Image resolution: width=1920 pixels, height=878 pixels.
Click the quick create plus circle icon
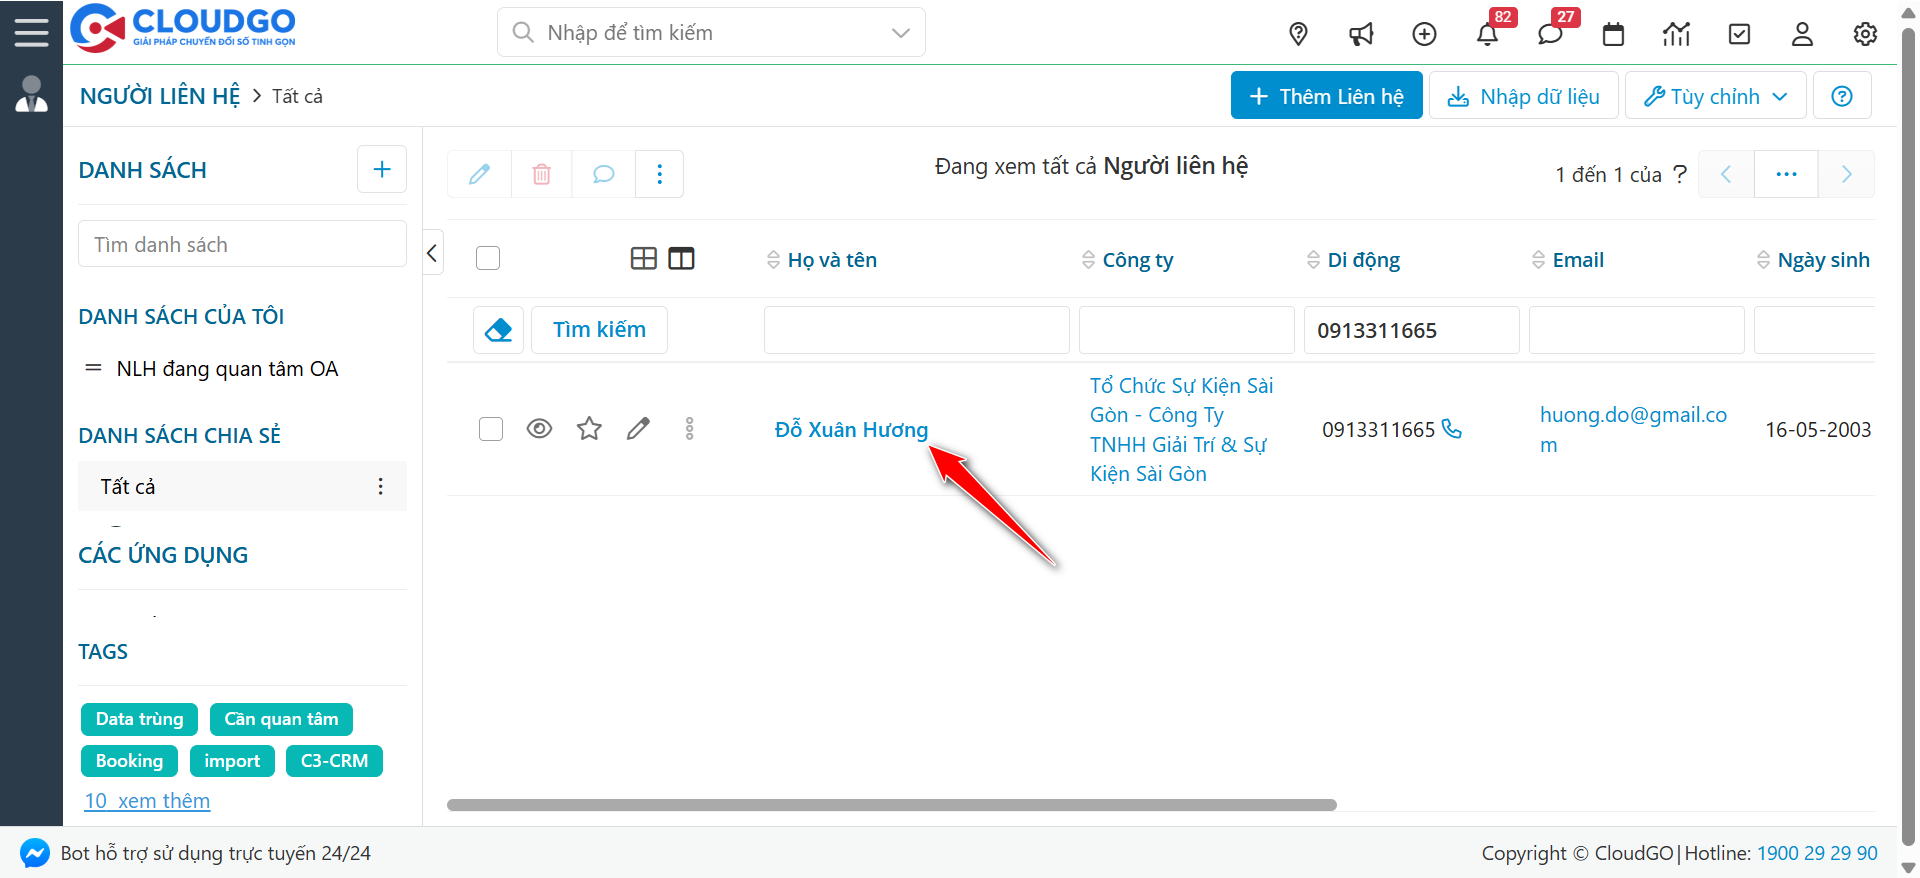tap(1424, 34)
